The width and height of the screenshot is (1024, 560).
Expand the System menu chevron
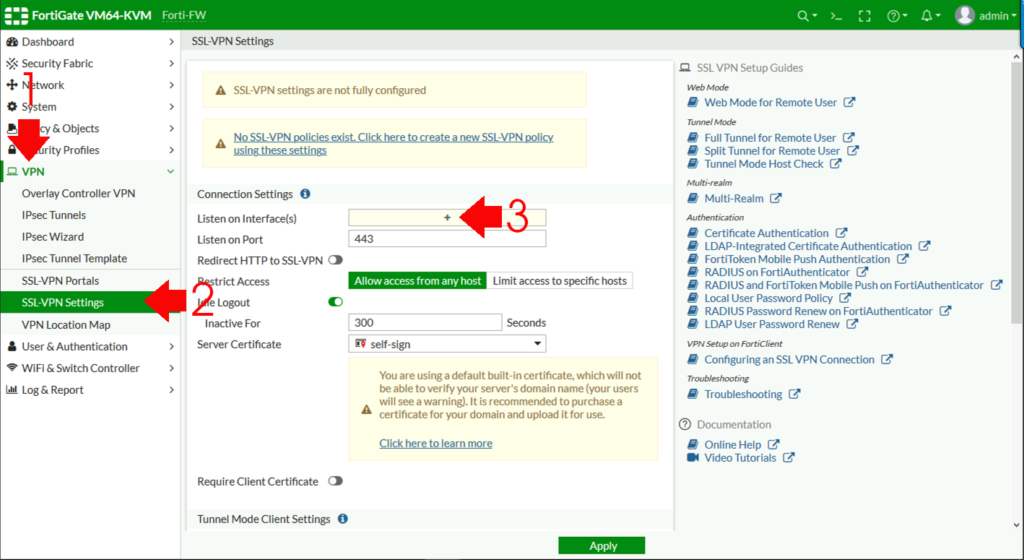point(171,106)
